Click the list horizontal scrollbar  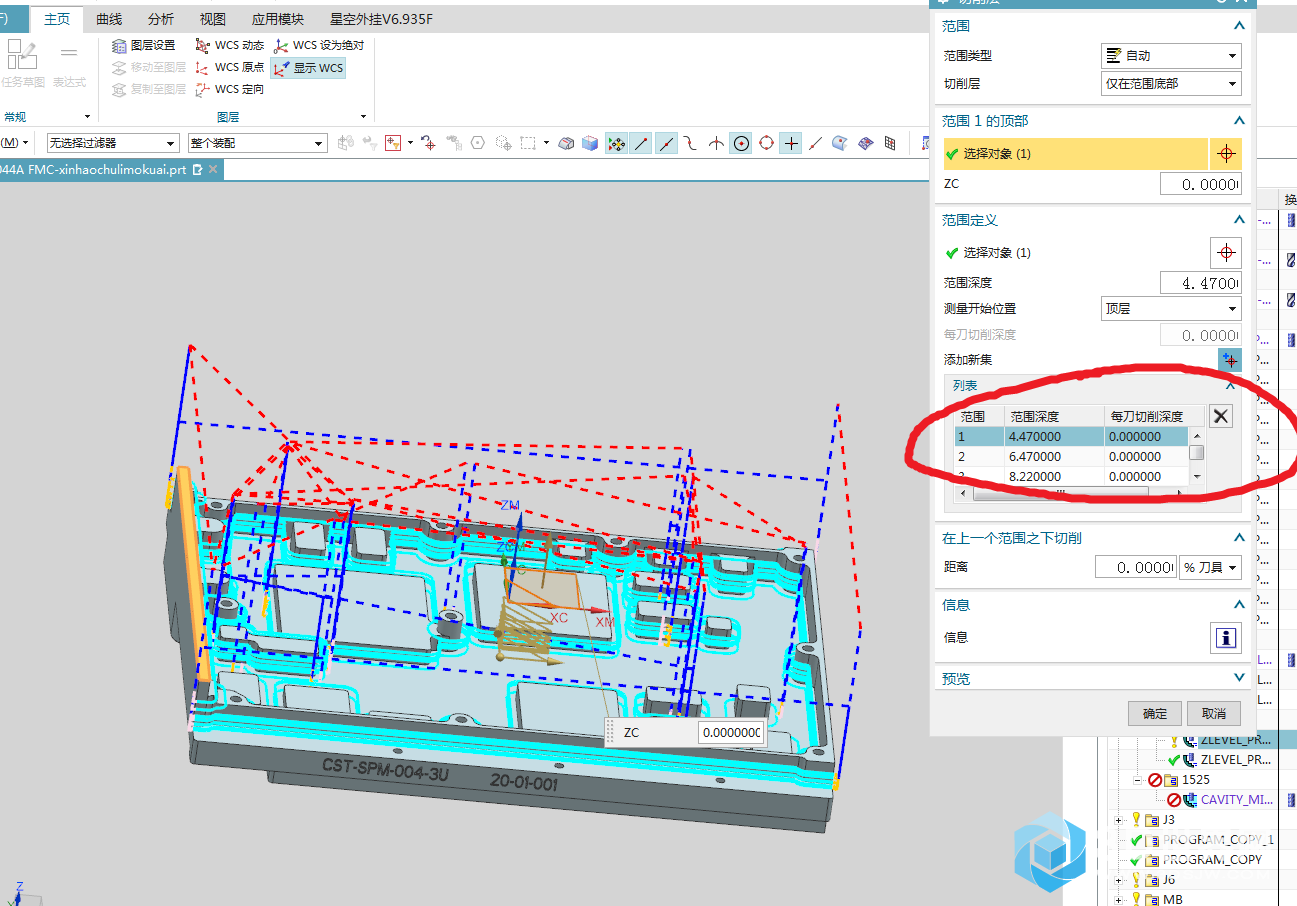tap(1072, 494)
